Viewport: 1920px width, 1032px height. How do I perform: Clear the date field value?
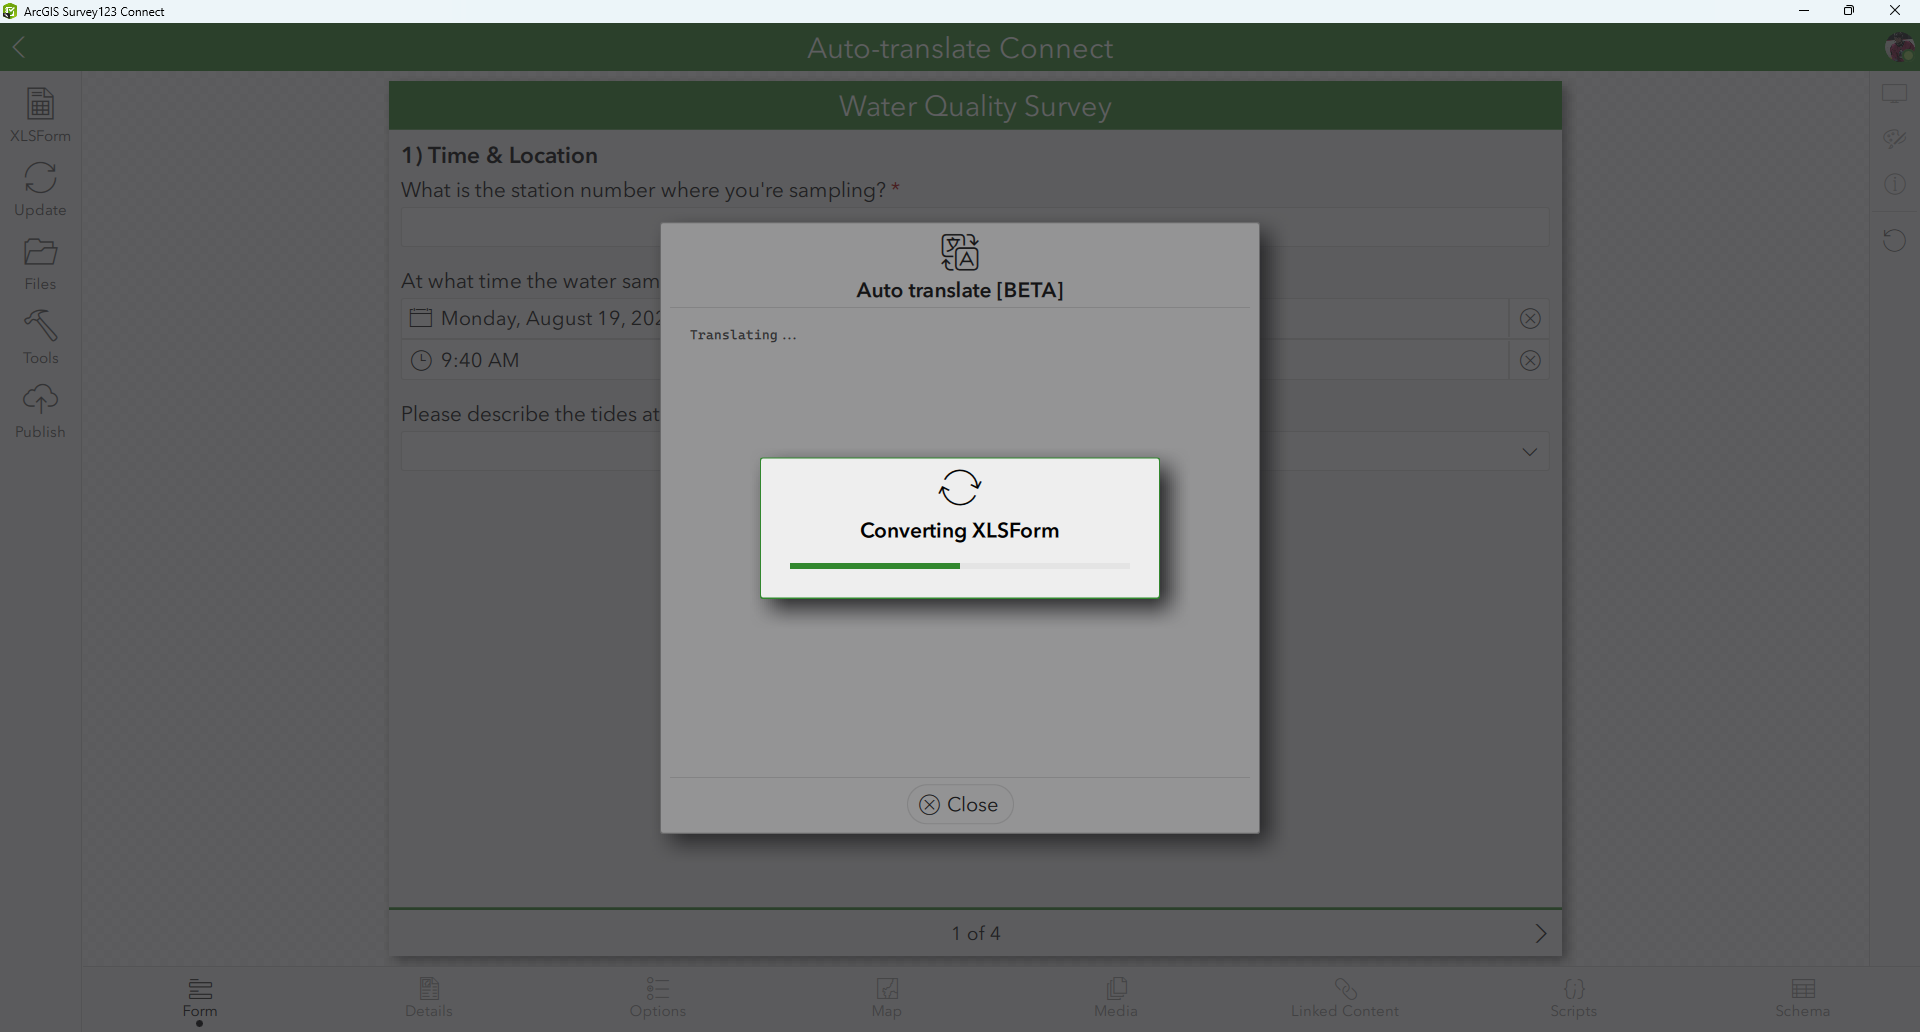tap(1530, 319)
